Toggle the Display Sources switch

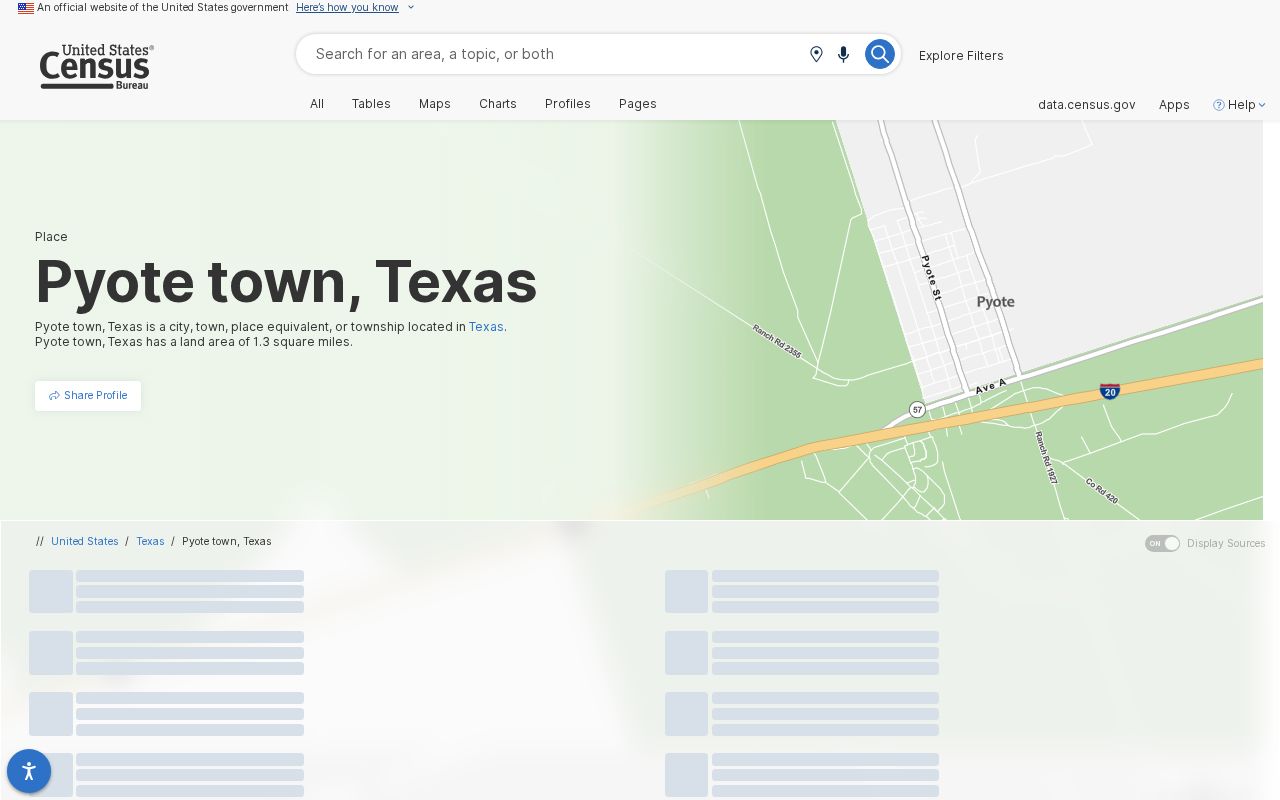(x=1162, y=543)
